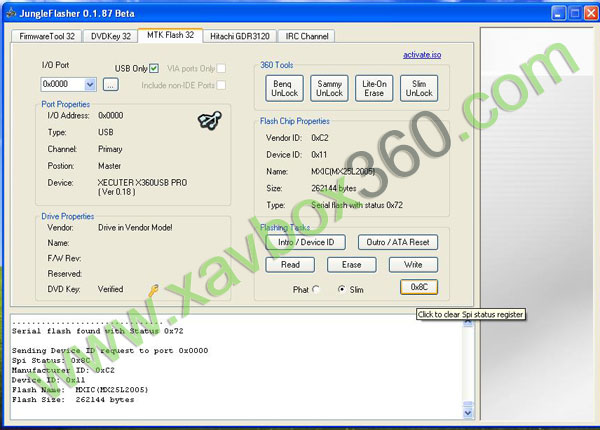This screenshot has height=430, width=600.
Task: Open the I/O Port 0x0000 dropdown
Action: pyautogui.click(x=90, y=84)
